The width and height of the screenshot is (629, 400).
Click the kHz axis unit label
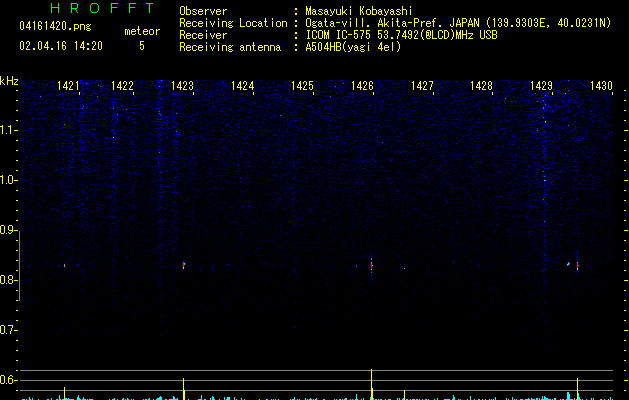click(x=9, y=81)
